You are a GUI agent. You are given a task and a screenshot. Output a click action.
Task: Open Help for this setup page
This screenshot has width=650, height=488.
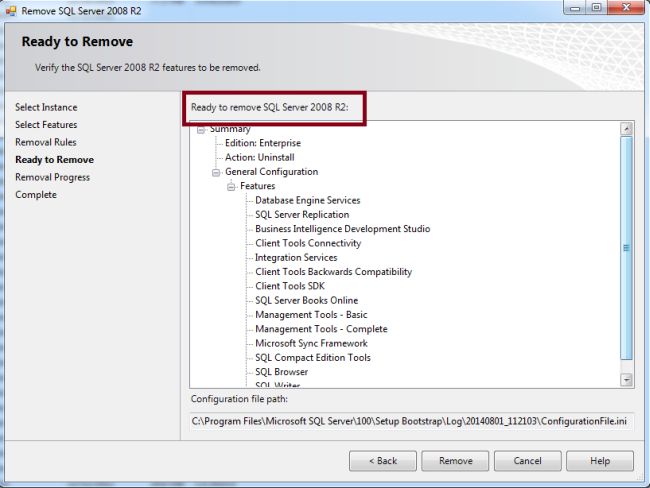[x=599, y=461]
